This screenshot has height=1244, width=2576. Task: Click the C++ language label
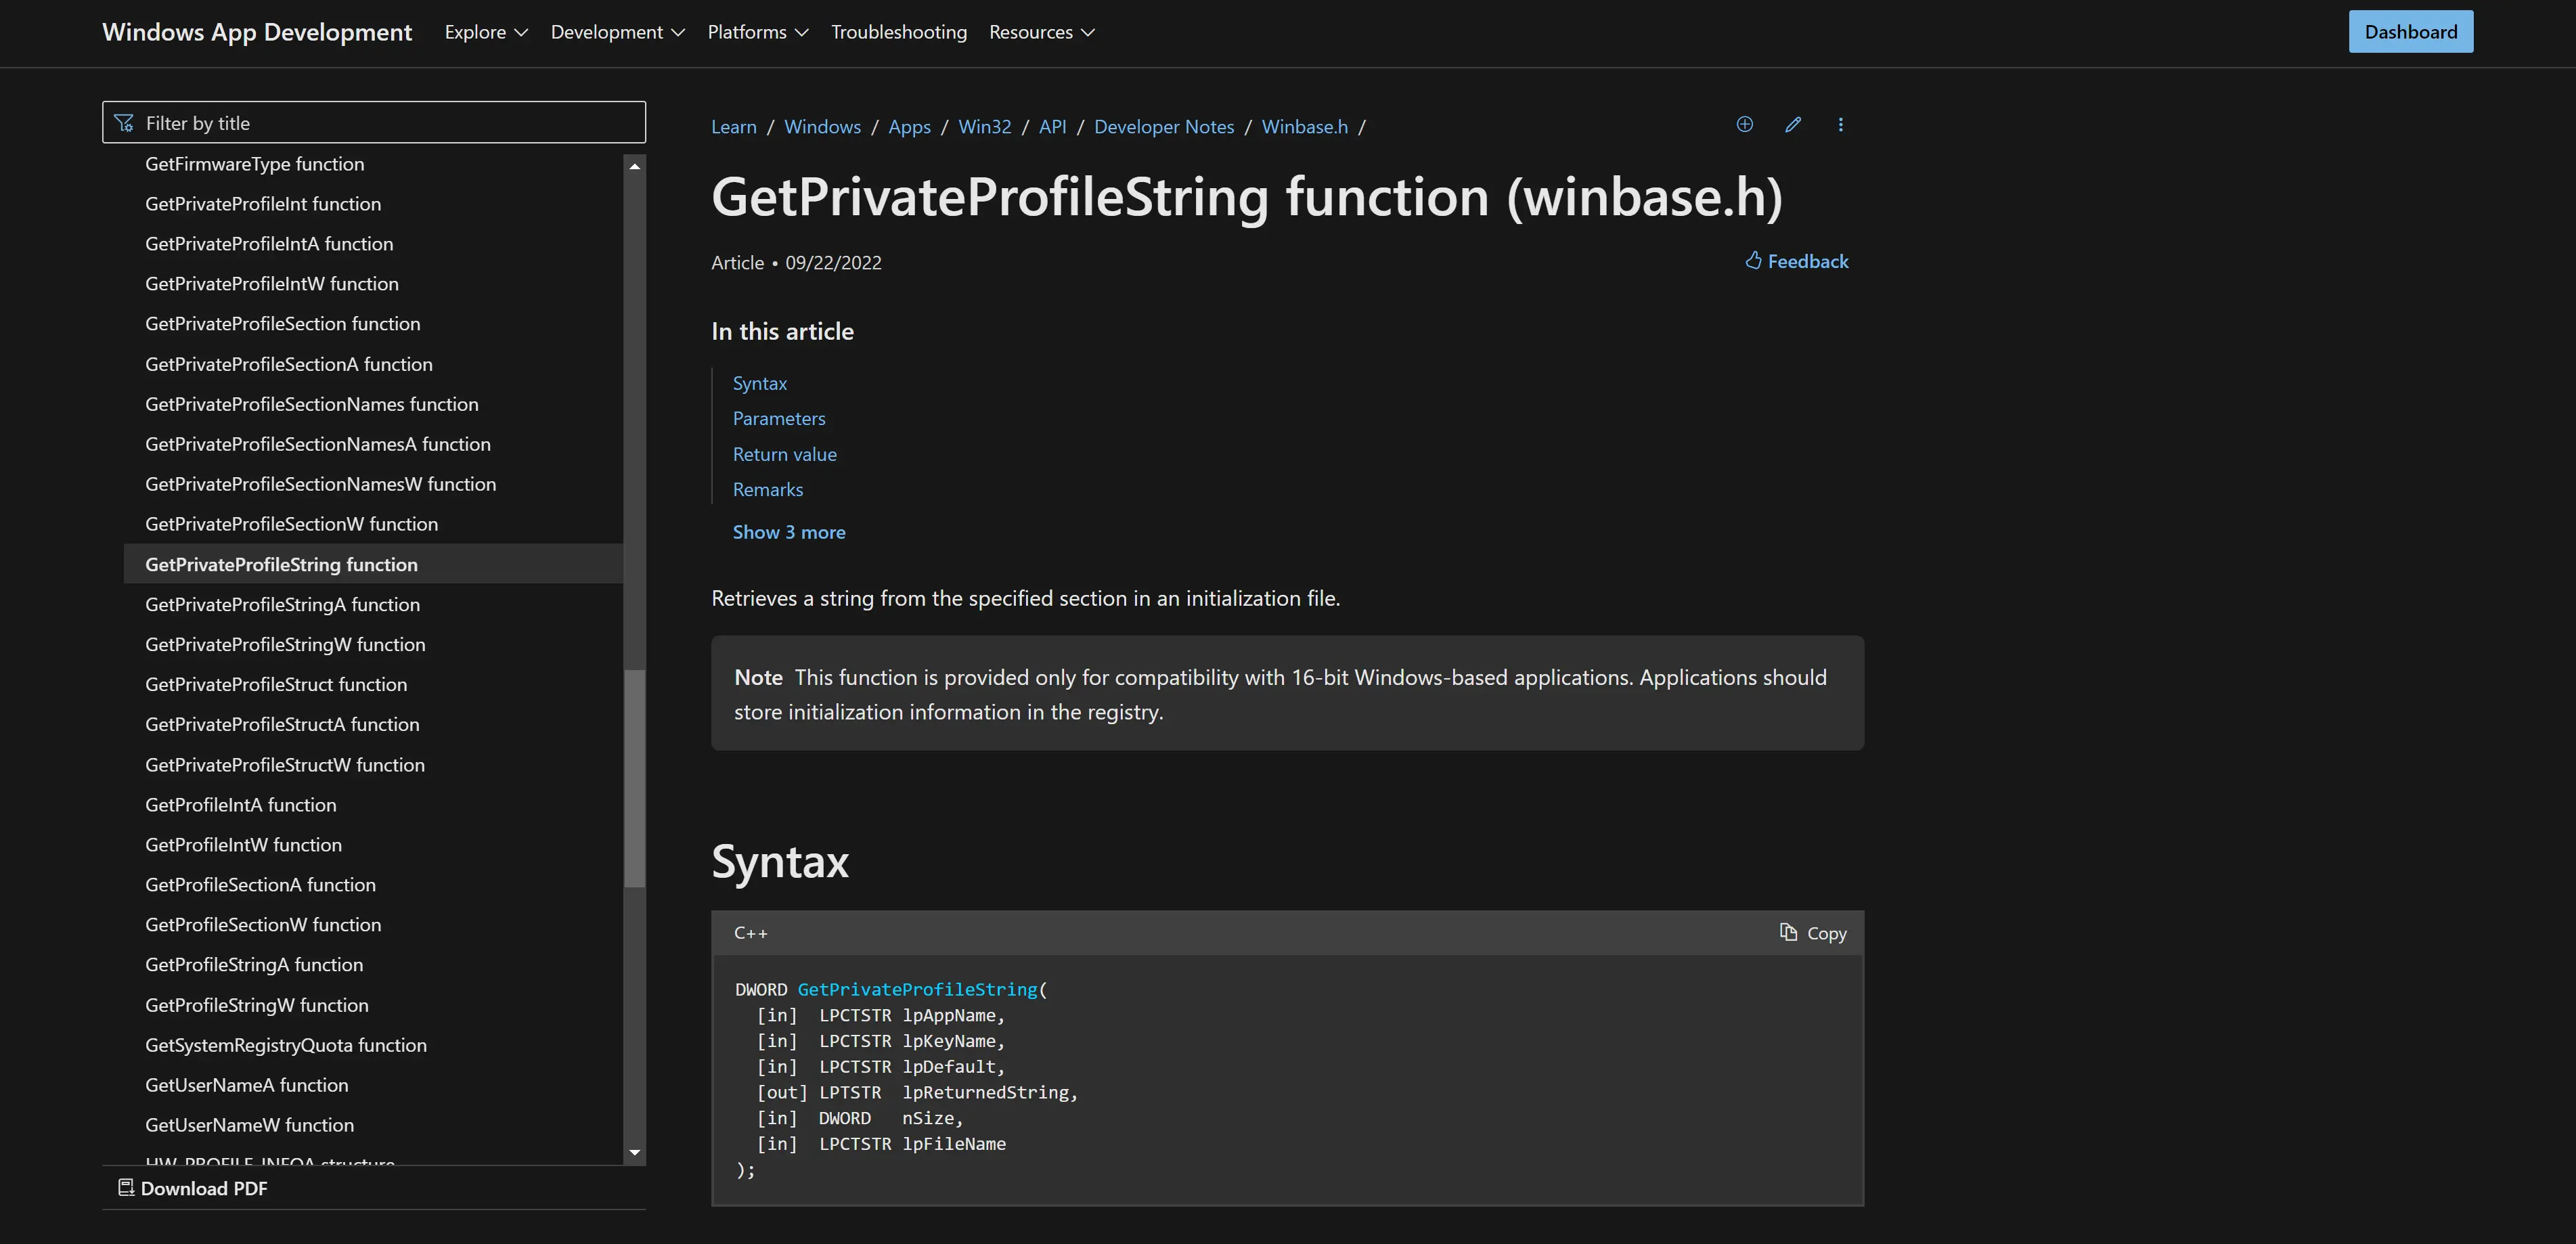coord(750,933)
